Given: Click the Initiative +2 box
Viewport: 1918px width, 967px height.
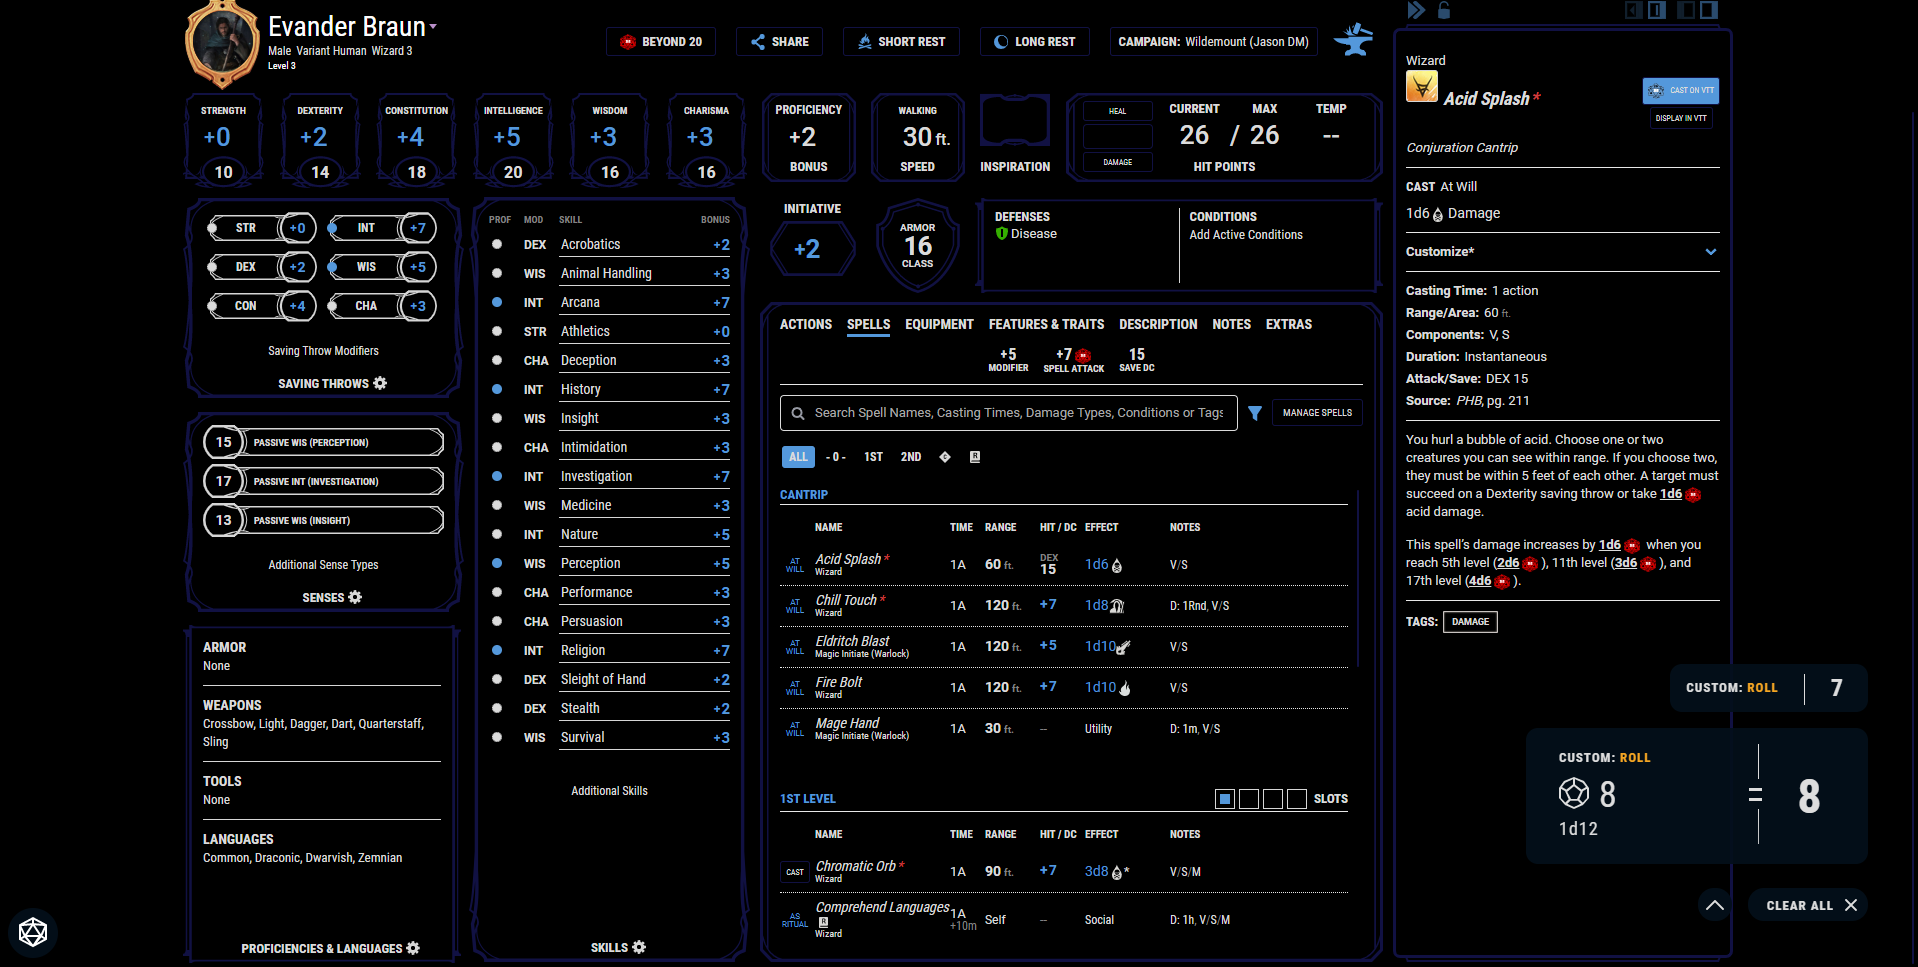Looking at the screenshot, I should [x=812, y=248].
